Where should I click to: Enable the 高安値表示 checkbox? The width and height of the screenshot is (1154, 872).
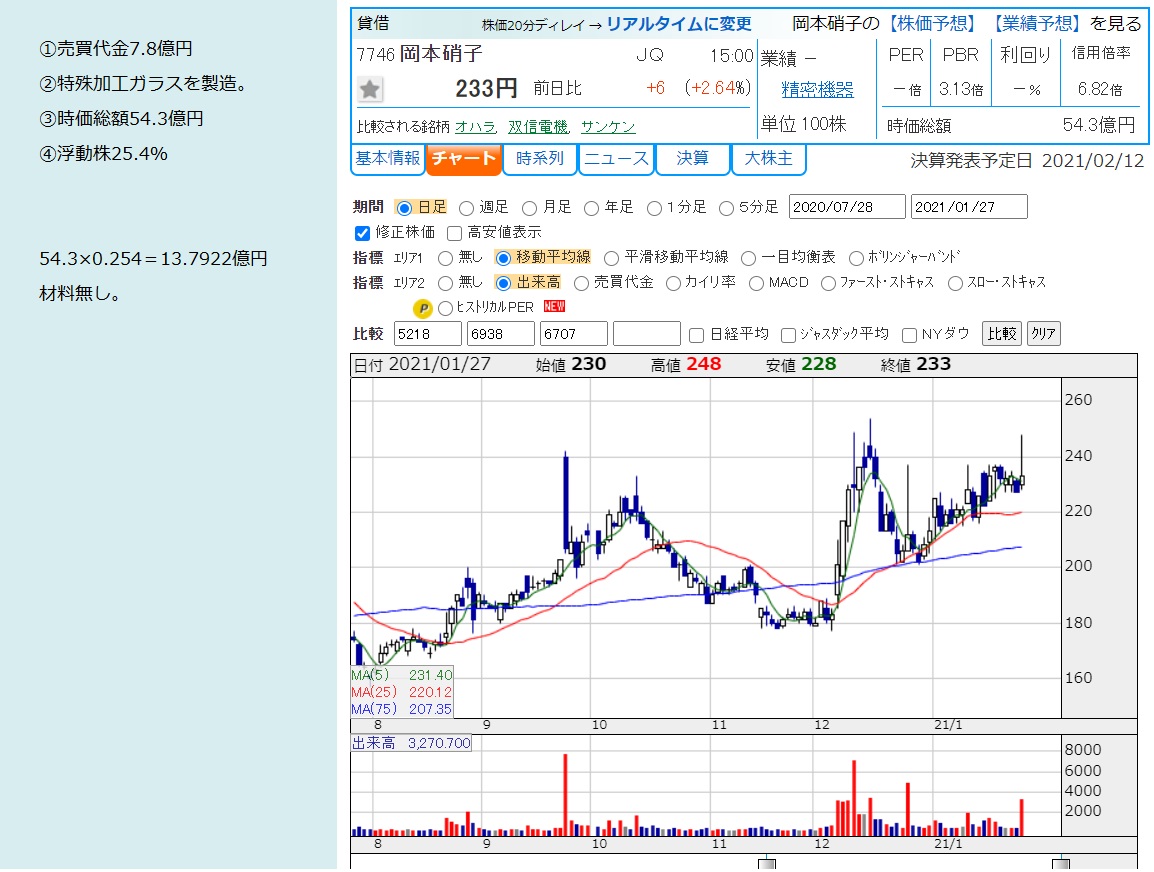click(454, 233)
